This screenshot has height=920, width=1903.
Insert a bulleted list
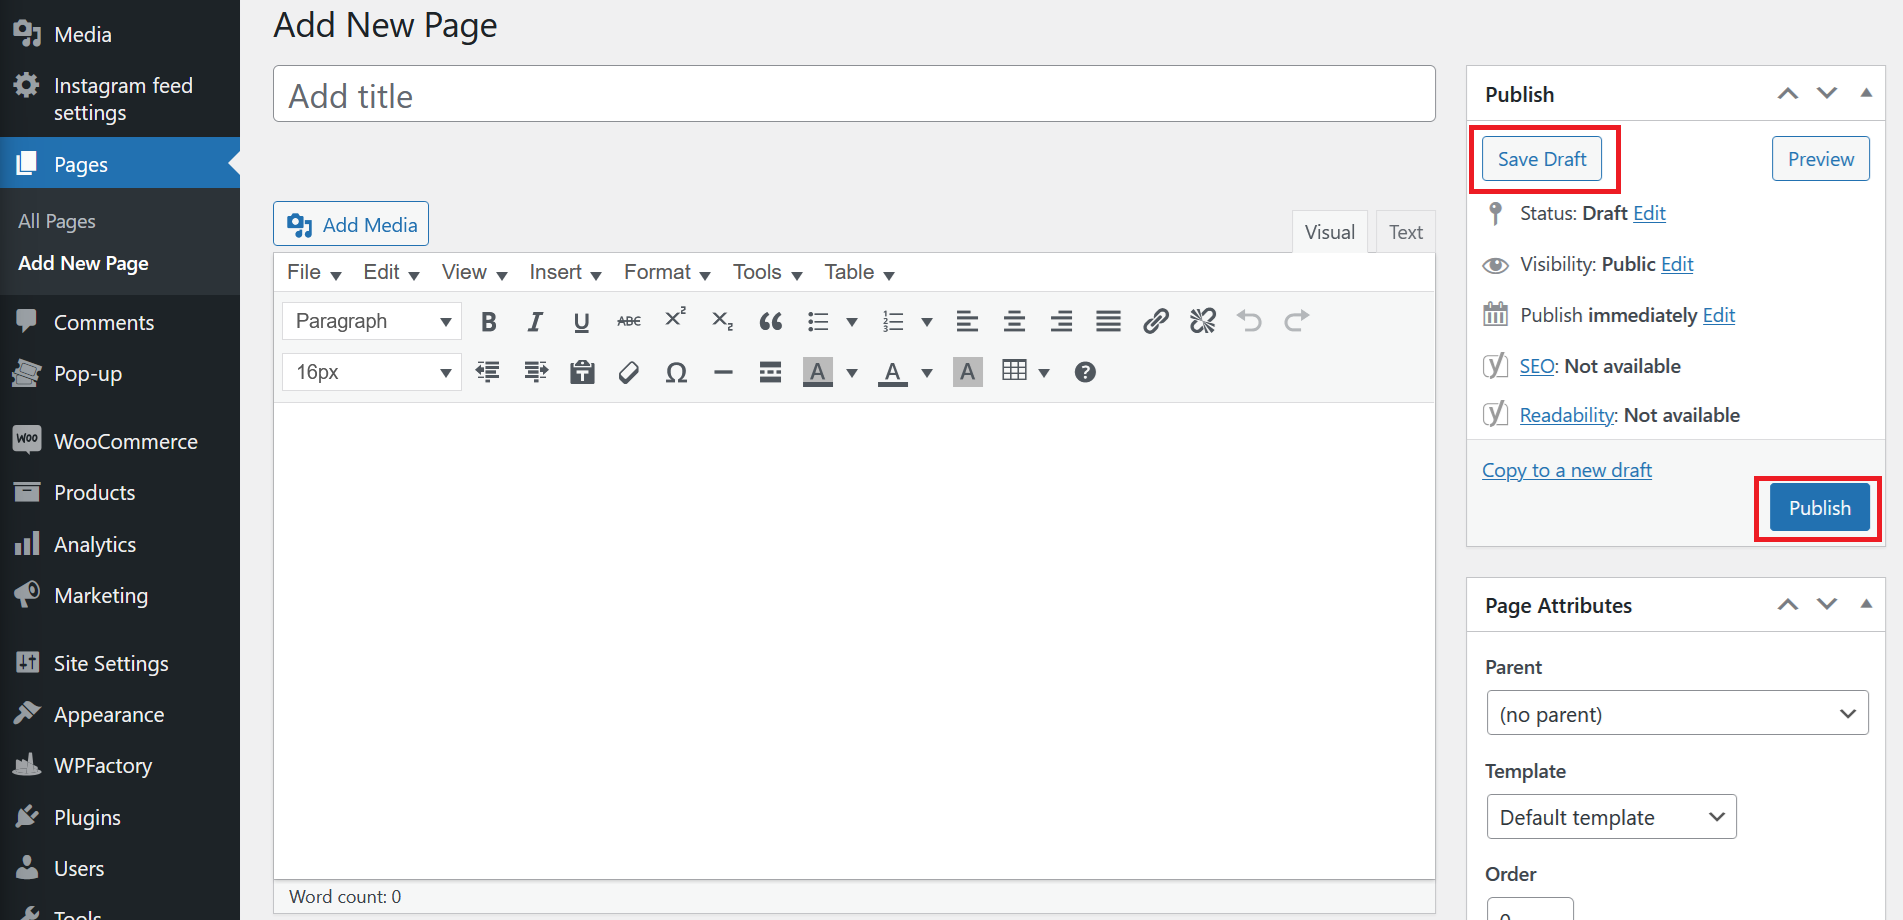coord(818,321)
